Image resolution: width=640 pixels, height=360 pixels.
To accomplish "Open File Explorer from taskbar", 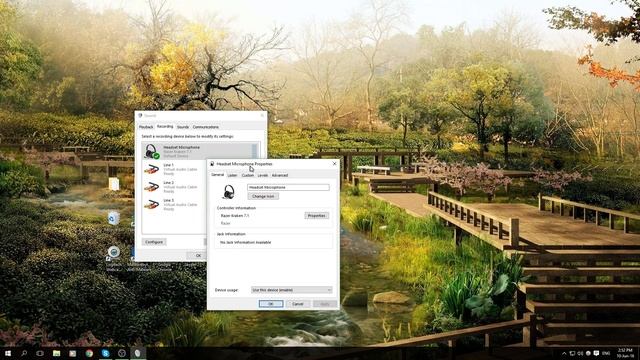I will [56, 353].
